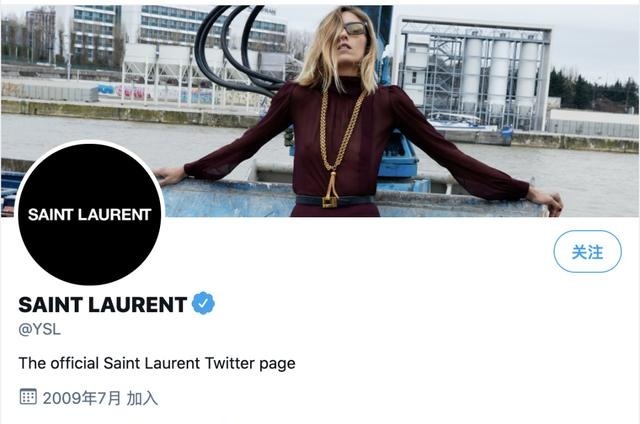Click the model's sunglasses in the header photo
Screen dimensions: 640x424
[x=355, y=29]
